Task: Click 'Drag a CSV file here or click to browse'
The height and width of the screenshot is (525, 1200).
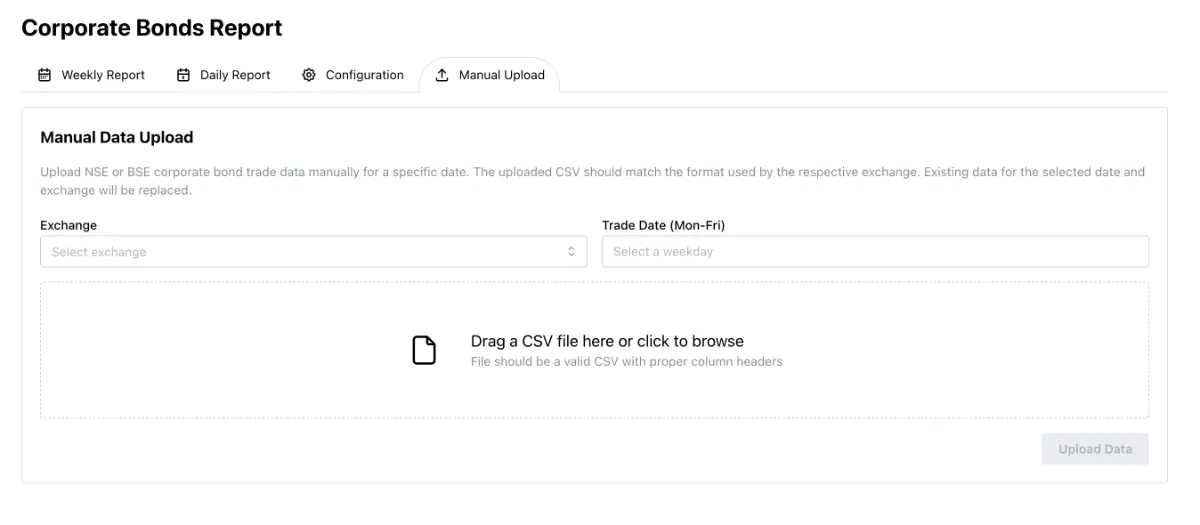Action: (607, 341)
